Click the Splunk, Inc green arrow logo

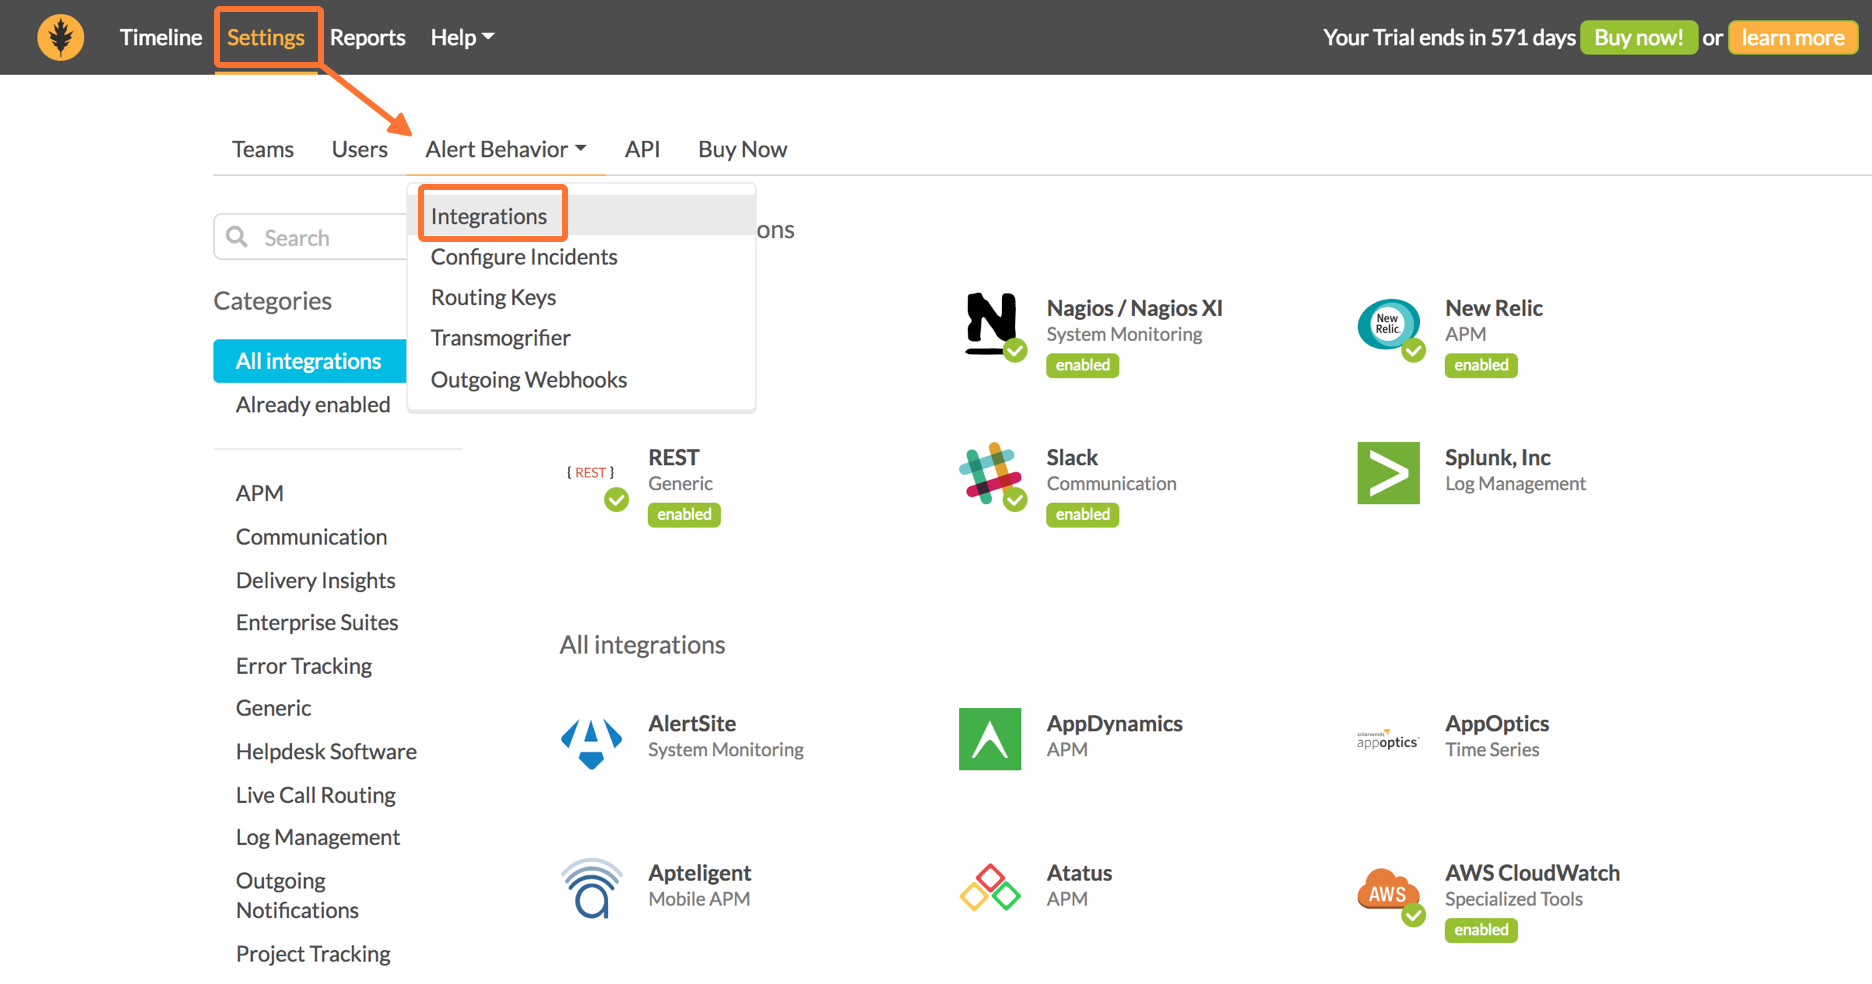coord(1388,473)
